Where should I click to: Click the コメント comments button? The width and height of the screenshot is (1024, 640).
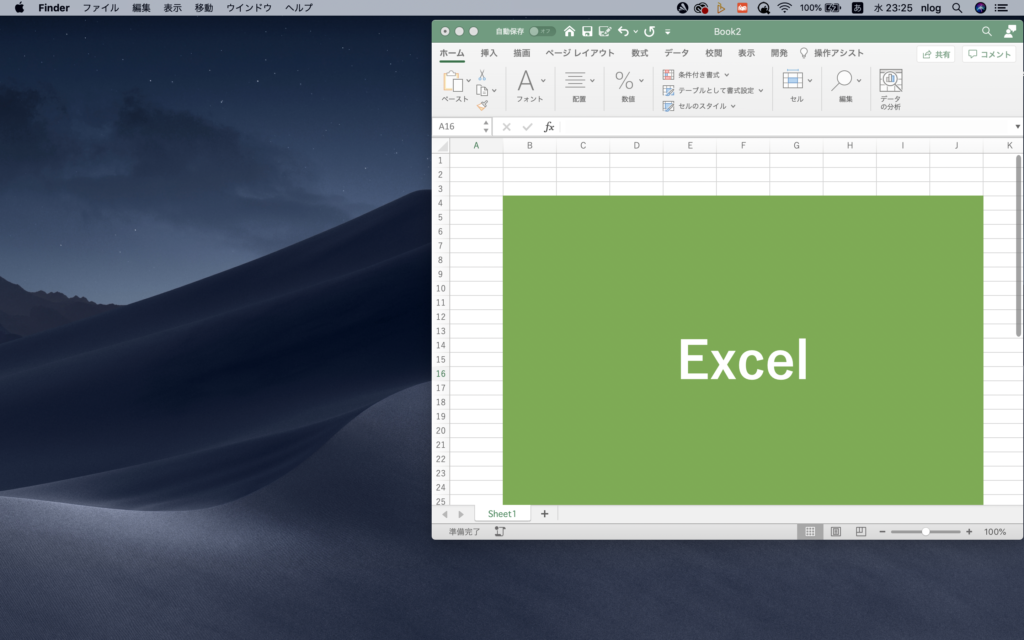pos(989,54)
